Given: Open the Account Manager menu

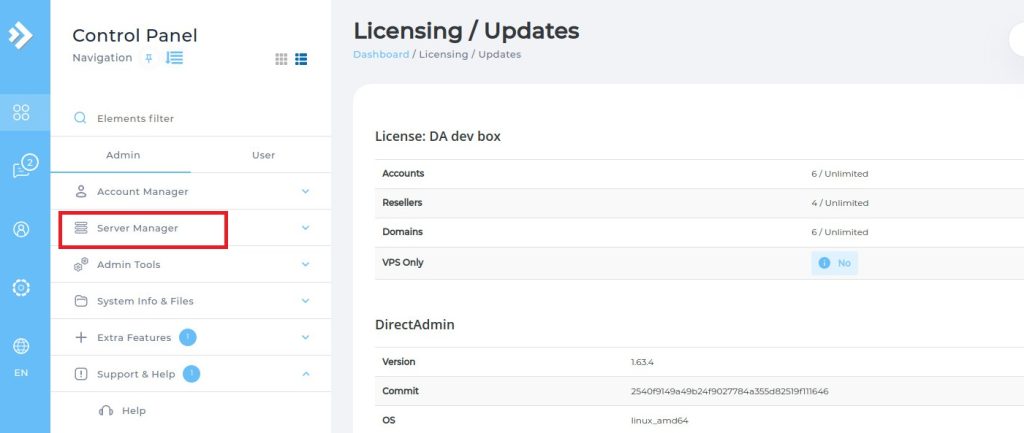Looking at the screenshot, I should [191, 191].
